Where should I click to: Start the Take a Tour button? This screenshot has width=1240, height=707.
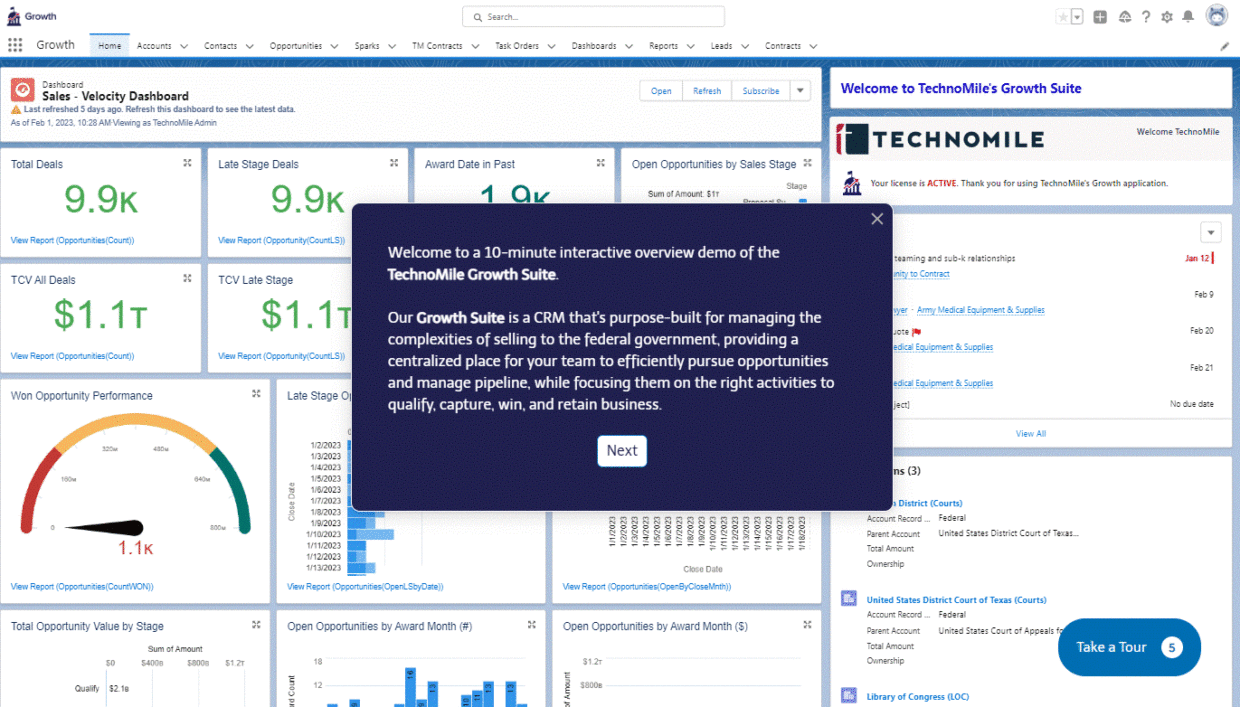(x=1129, y=647)
